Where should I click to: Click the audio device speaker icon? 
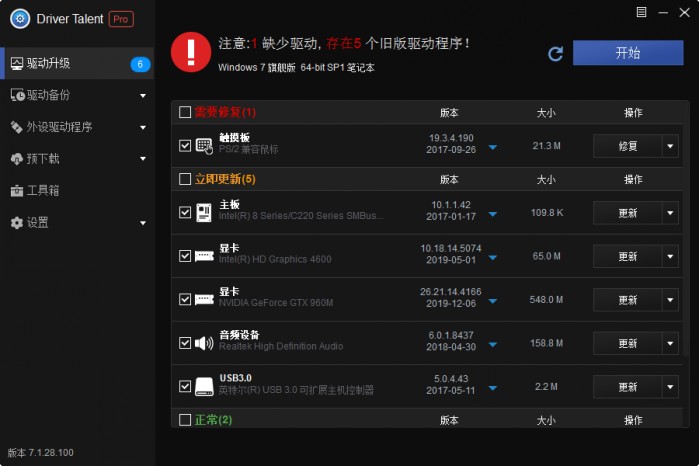(x=204, y=343)
